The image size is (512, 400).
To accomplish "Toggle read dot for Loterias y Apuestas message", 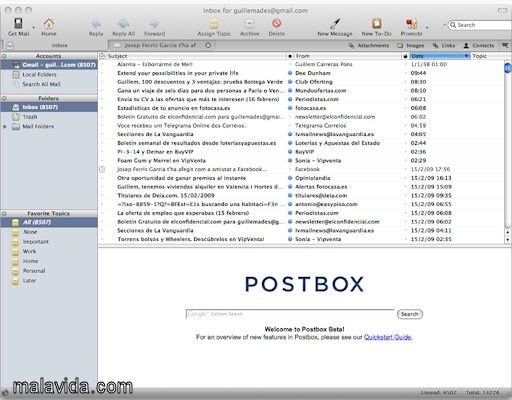I will [x=290, y=143].
